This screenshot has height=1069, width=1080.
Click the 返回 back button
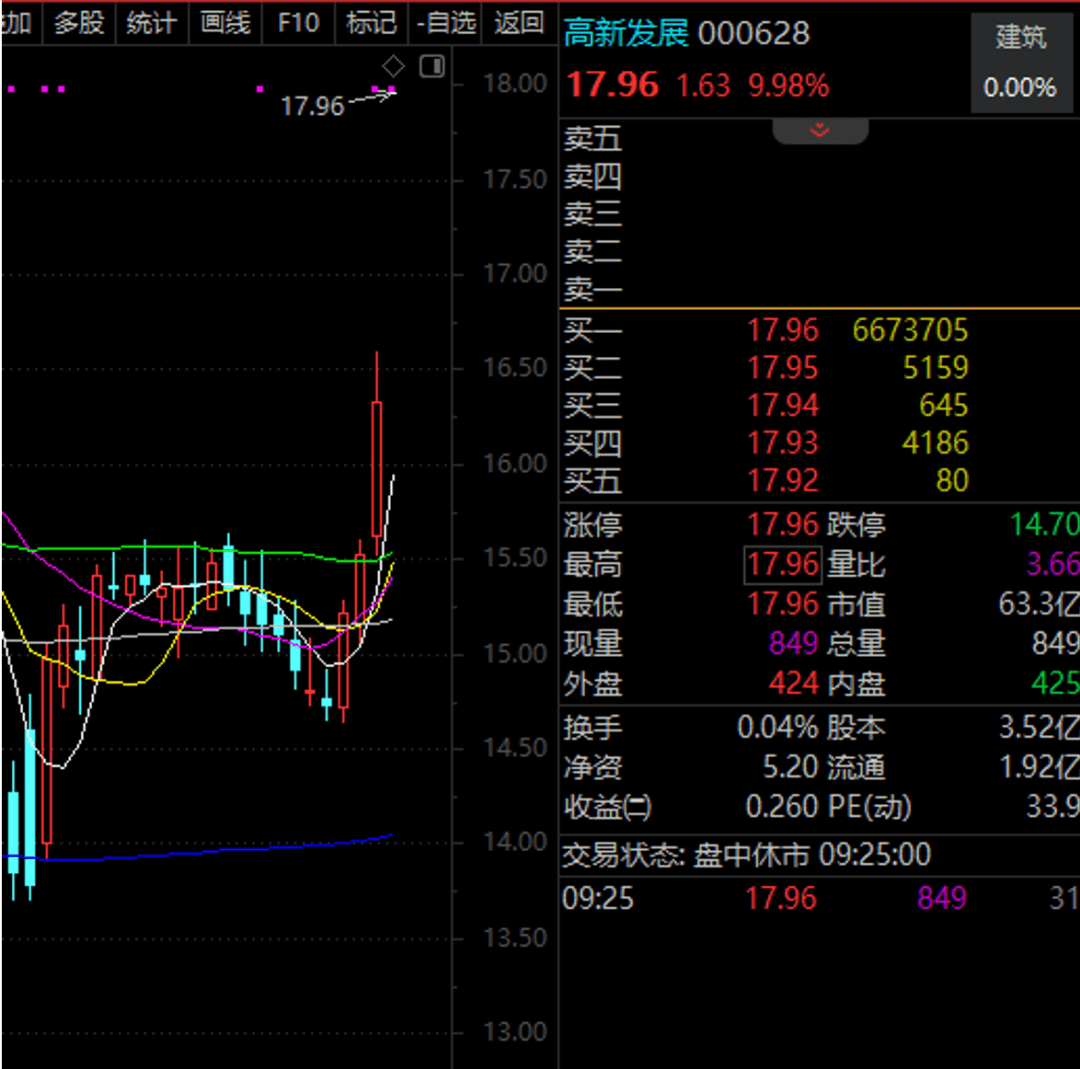519,22
